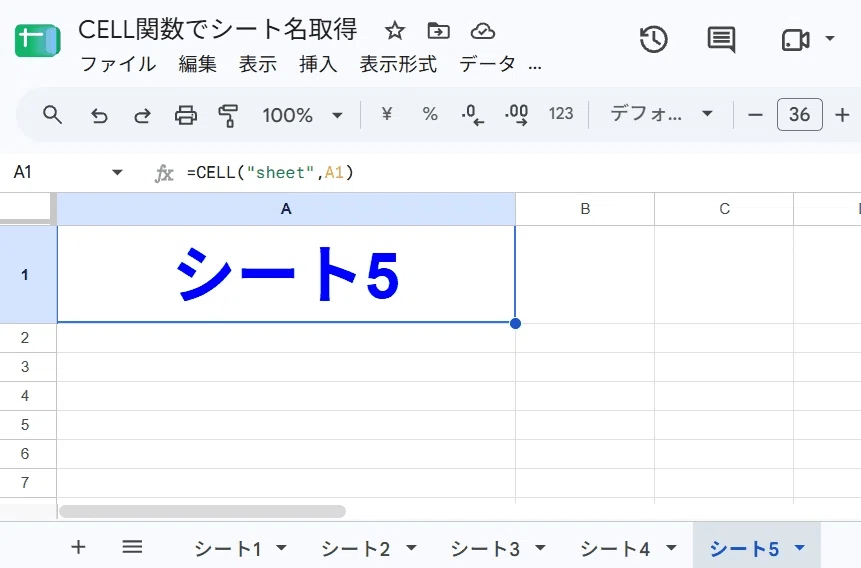
Task: Open version history clock icon
Action: click(653, 40)
